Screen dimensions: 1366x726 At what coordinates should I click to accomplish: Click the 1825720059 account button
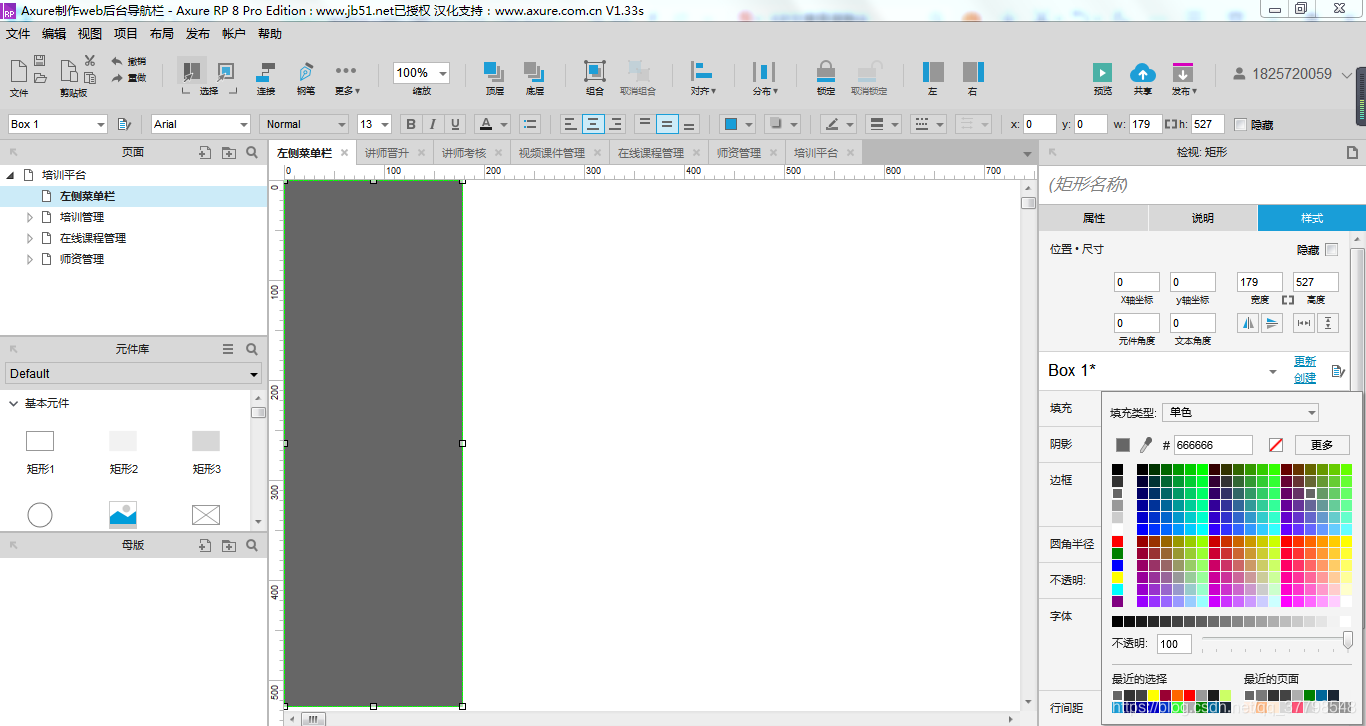pos(1292,74)
